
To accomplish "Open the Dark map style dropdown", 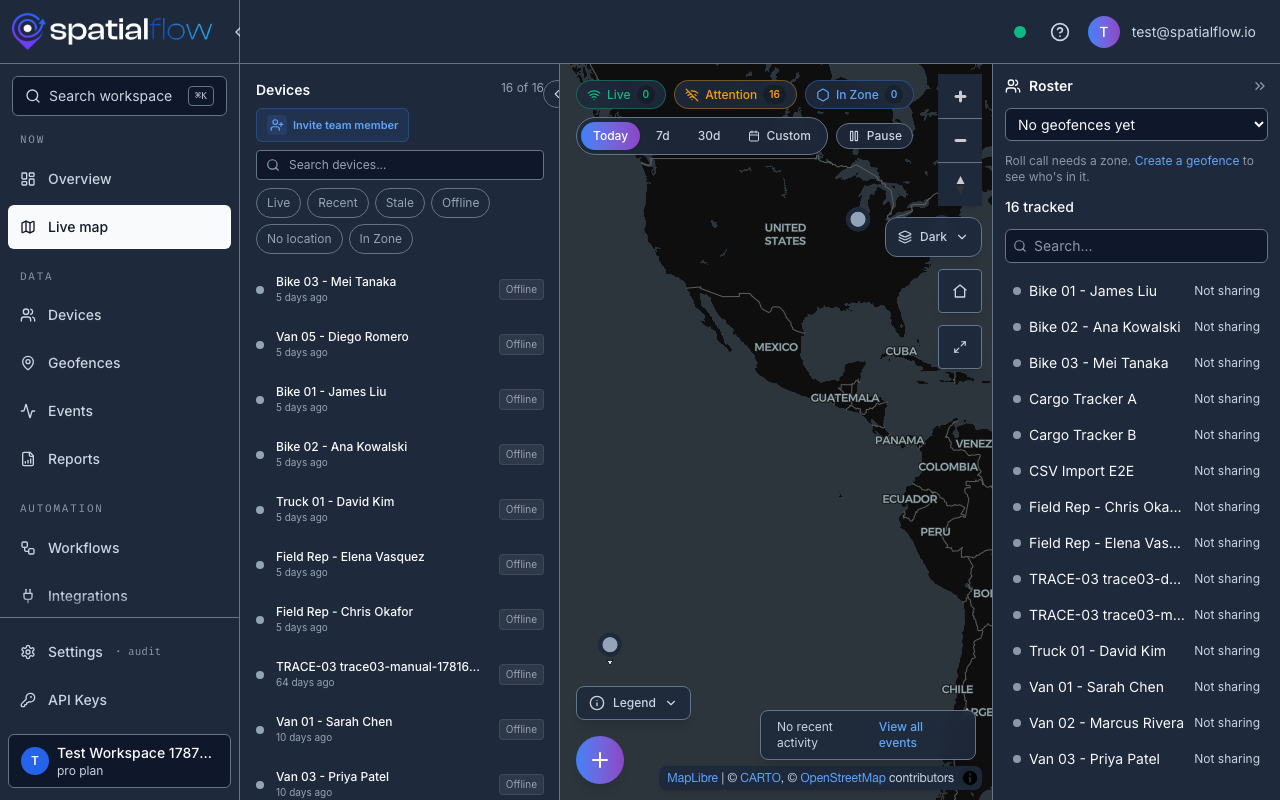I will tap(933, 237).
